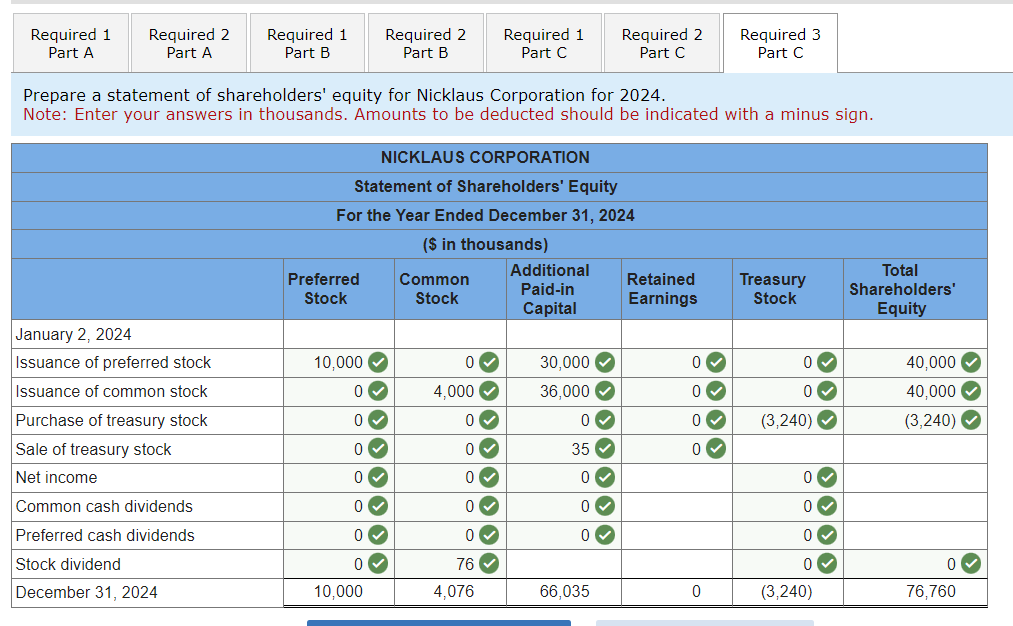This screenshot has width=1013, height=626.
Task: Open the Required 1 Part A tab
Action: pyautogui.click(x=70, y=43)
